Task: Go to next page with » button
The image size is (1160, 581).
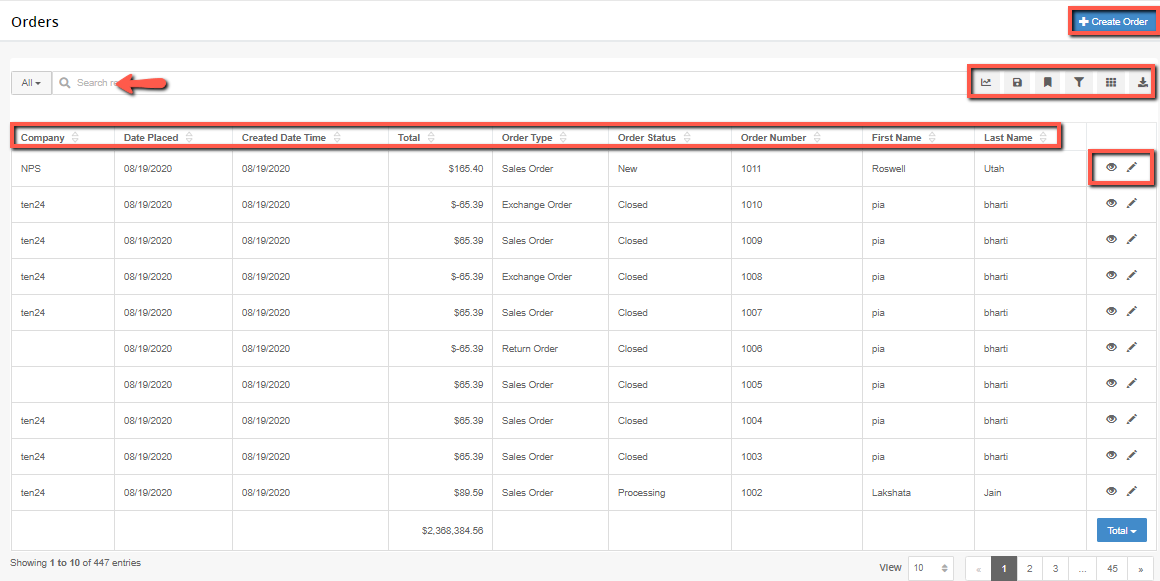Action: click(x=1140, y=568)
